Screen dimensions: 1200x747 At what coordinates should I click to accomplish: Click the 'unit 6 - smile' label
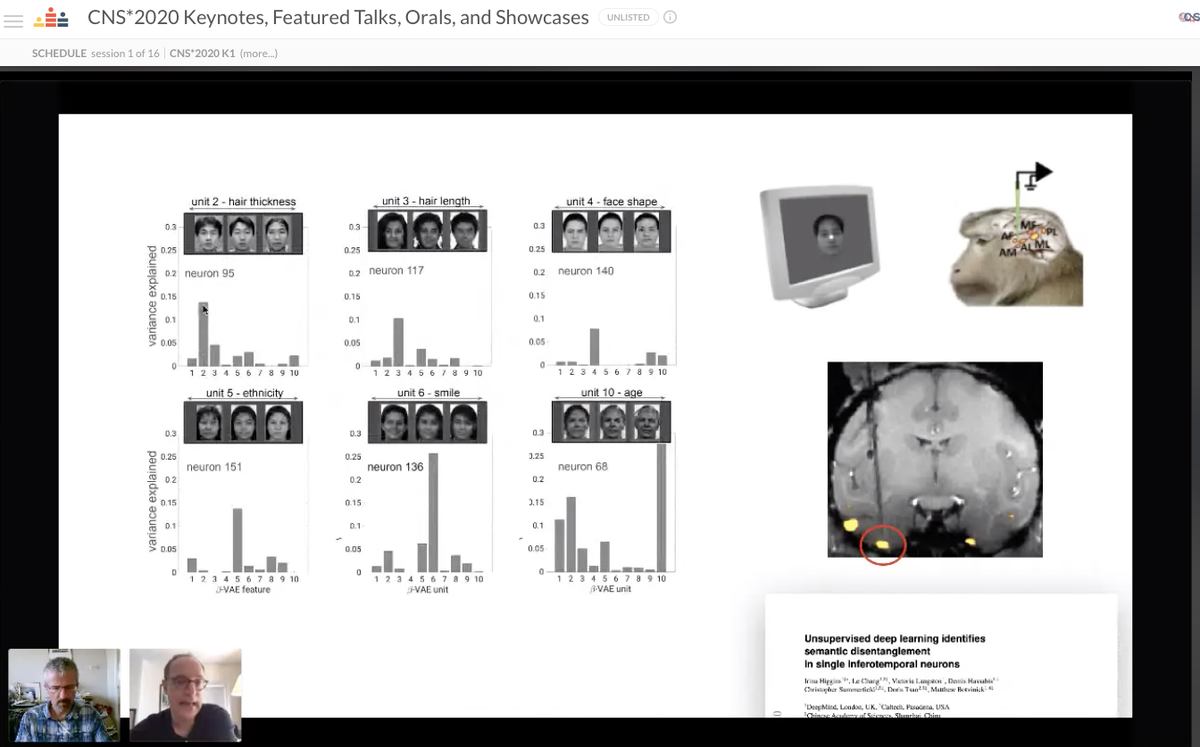tap(428, 393)
